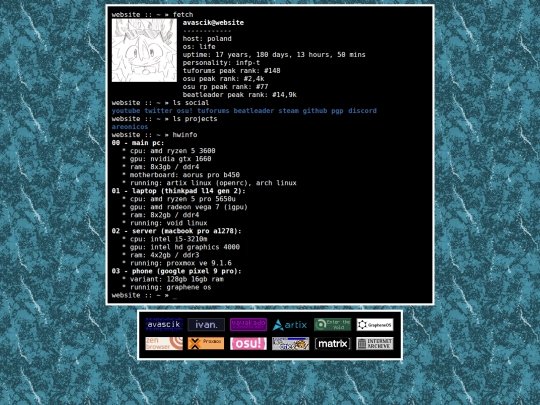Open the Internet Archive badge
The height and width of the screenshot is (405, 540).
375,343
